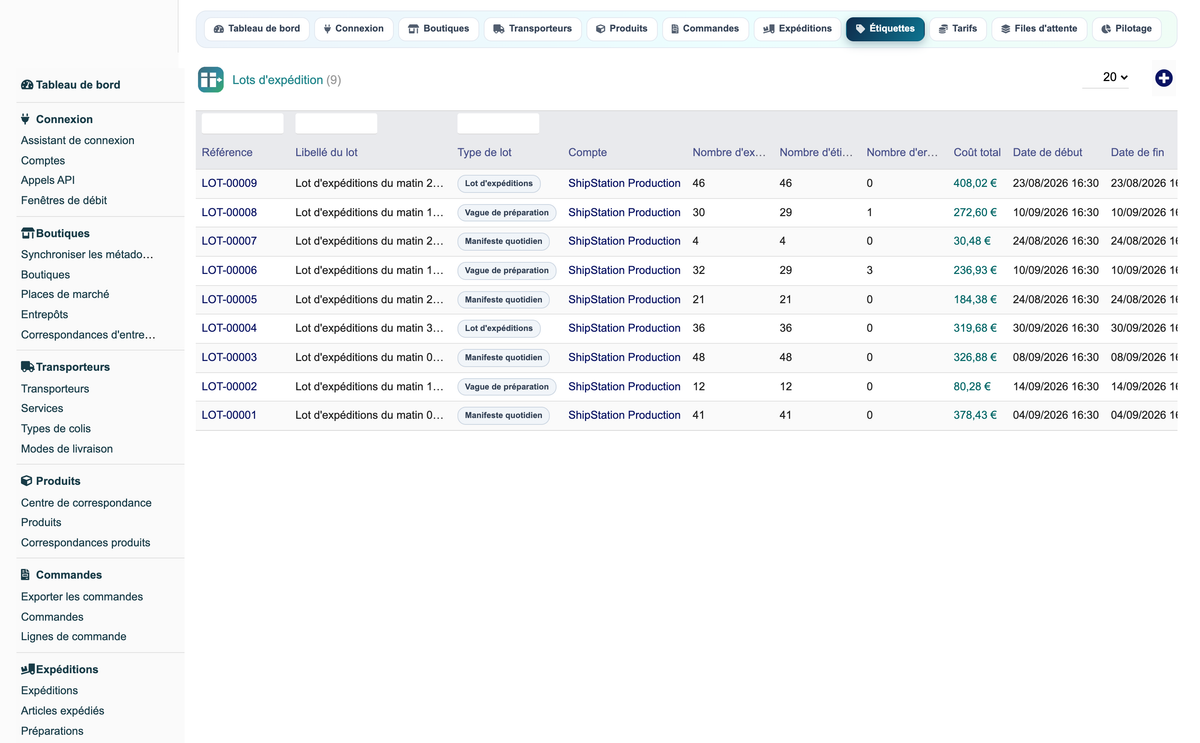
Task: Click the plus icon to add a lot
Action: click(x=1163, y=78)
